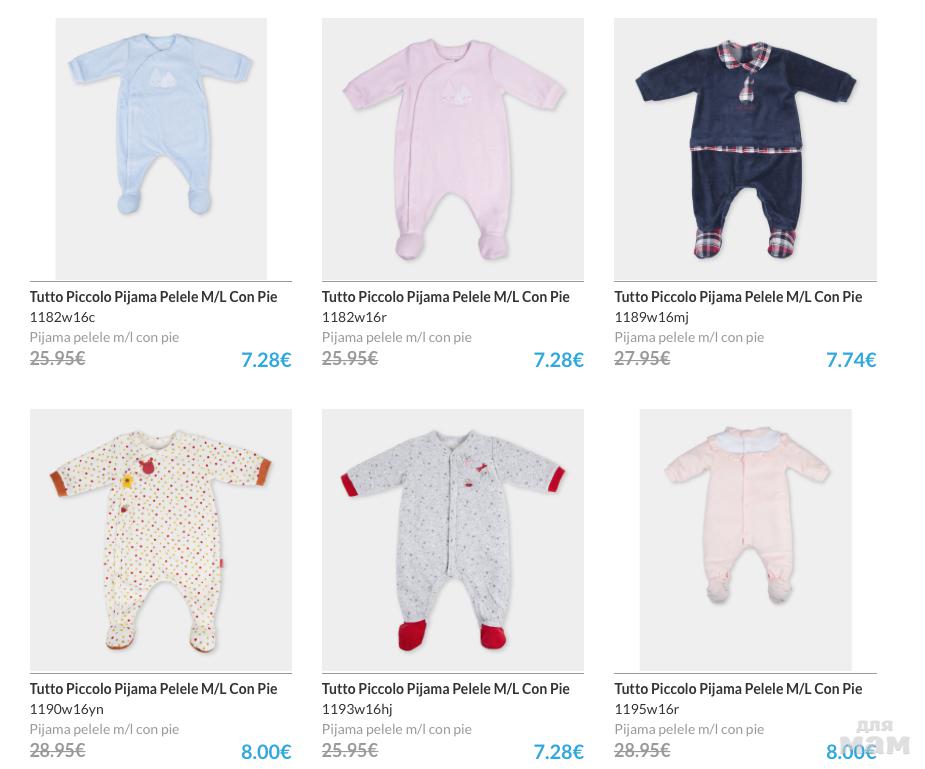Click the crossed-out 27.95€ original price
Screen dimensions: 925x769
(x=642, y=358)
